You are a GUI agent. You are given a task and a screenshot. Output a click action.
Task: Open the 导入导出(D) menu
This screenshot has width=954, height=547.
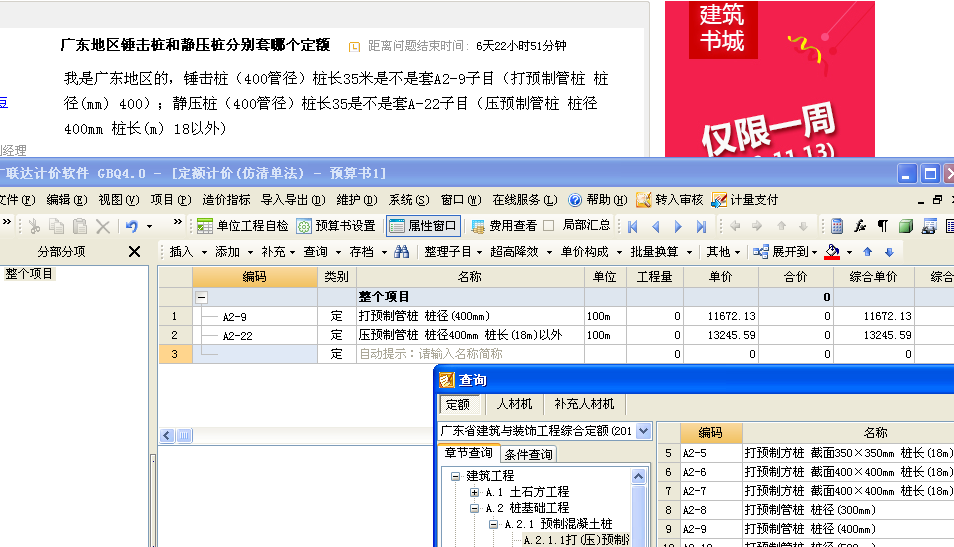point(293,200)
